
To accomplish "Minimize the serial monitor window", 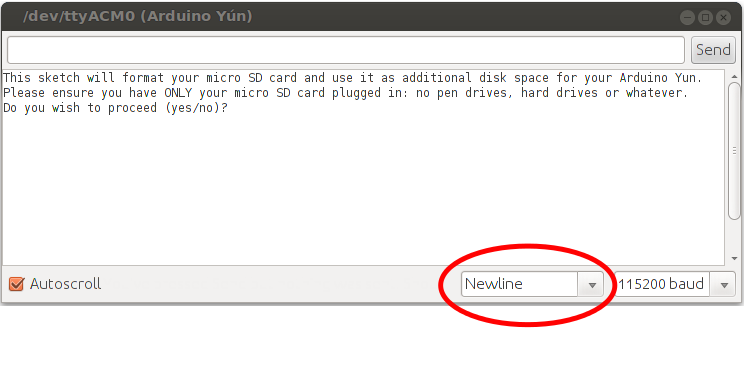I will [688, 18].
